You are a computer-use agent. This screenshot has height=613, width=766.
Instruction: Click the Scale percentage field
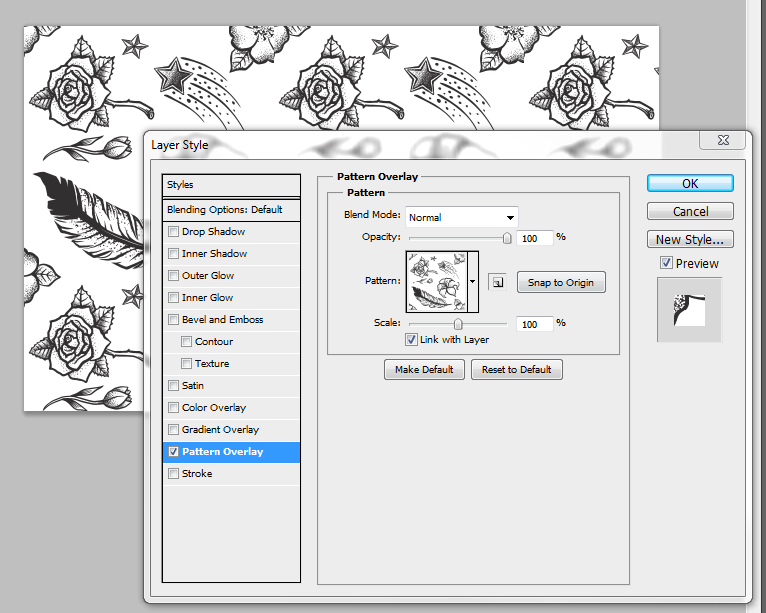tap(534, 324)
